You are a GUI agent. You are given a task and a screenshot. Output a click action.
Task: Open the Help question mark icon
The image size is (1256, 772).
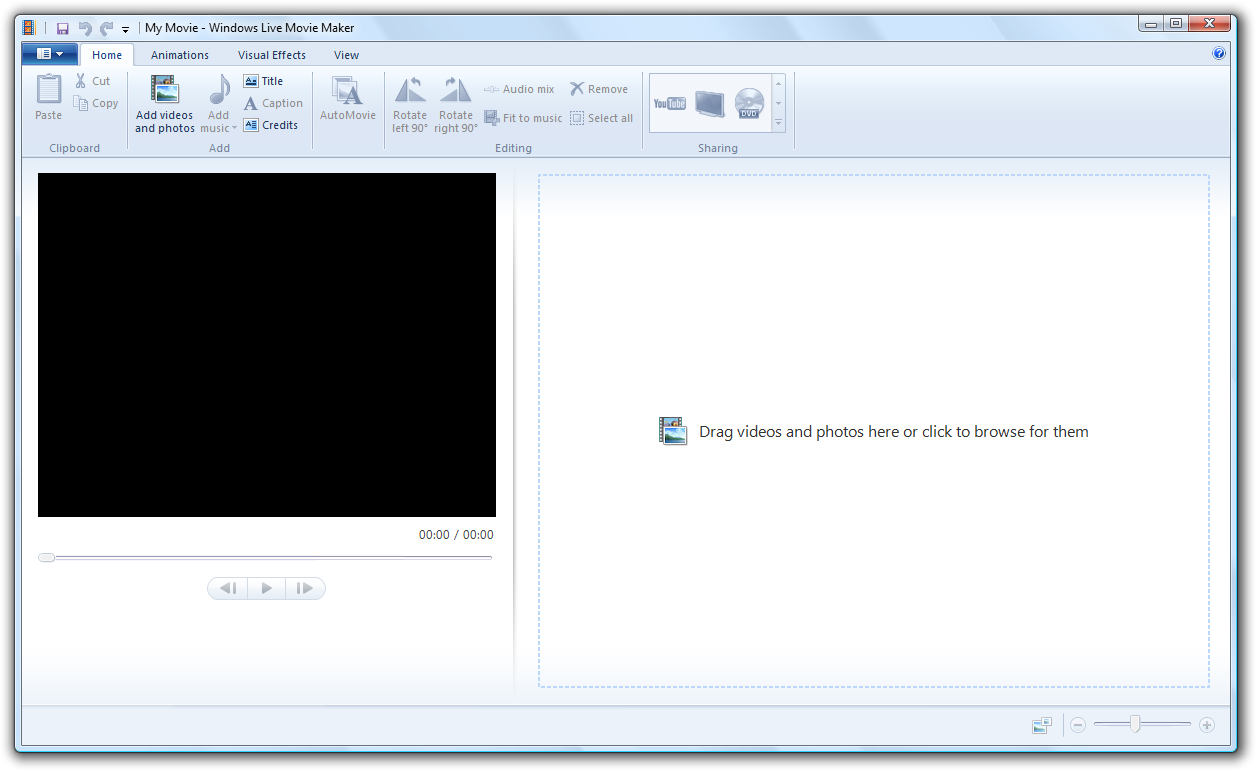click(1219, 54)
